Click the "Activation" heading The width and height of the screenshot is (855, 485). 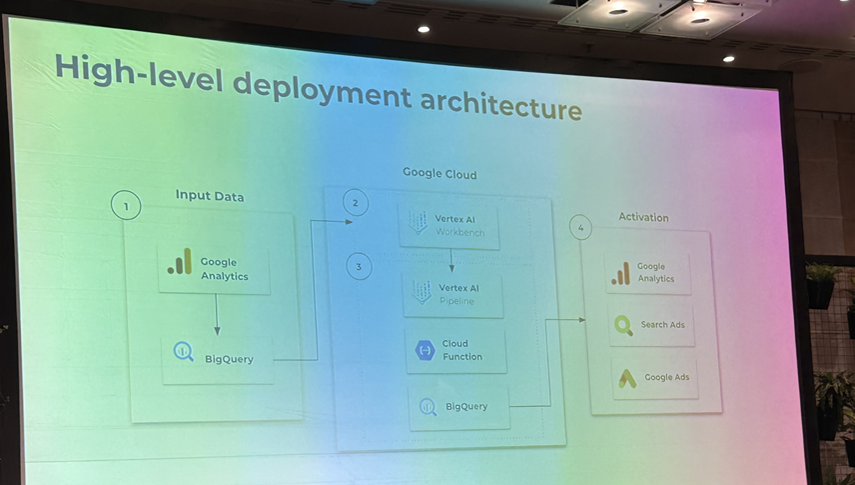tap(643, 217)
